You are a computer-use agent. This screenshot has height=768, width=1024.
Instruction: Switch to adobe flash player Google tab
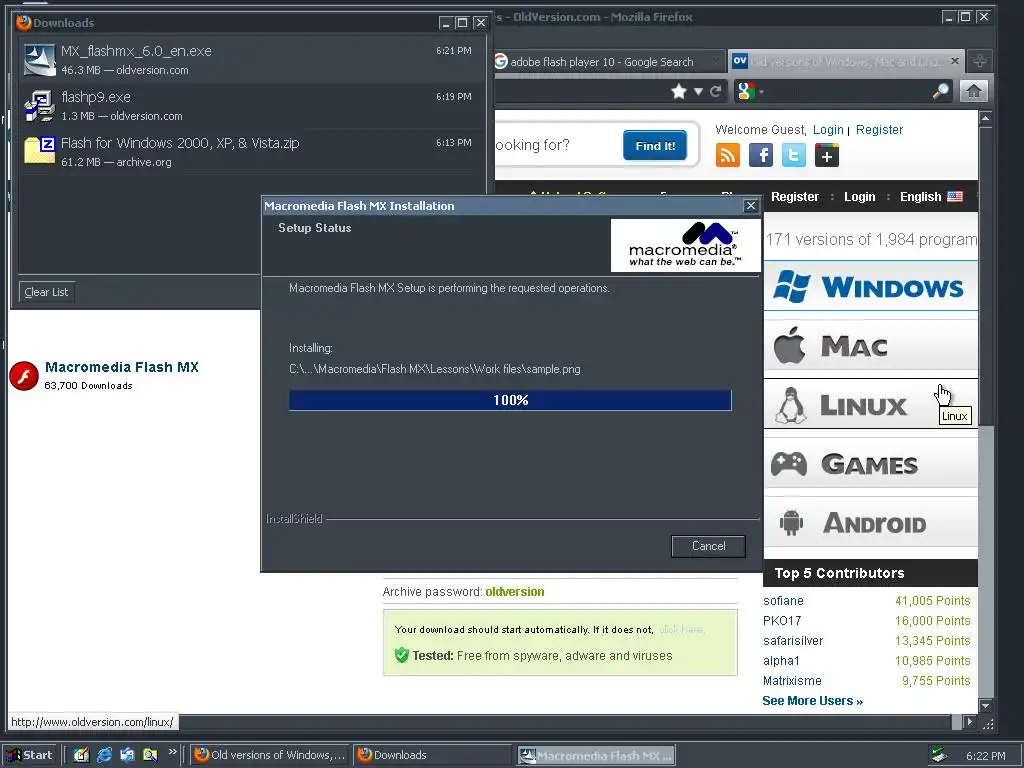pos(609,61)
